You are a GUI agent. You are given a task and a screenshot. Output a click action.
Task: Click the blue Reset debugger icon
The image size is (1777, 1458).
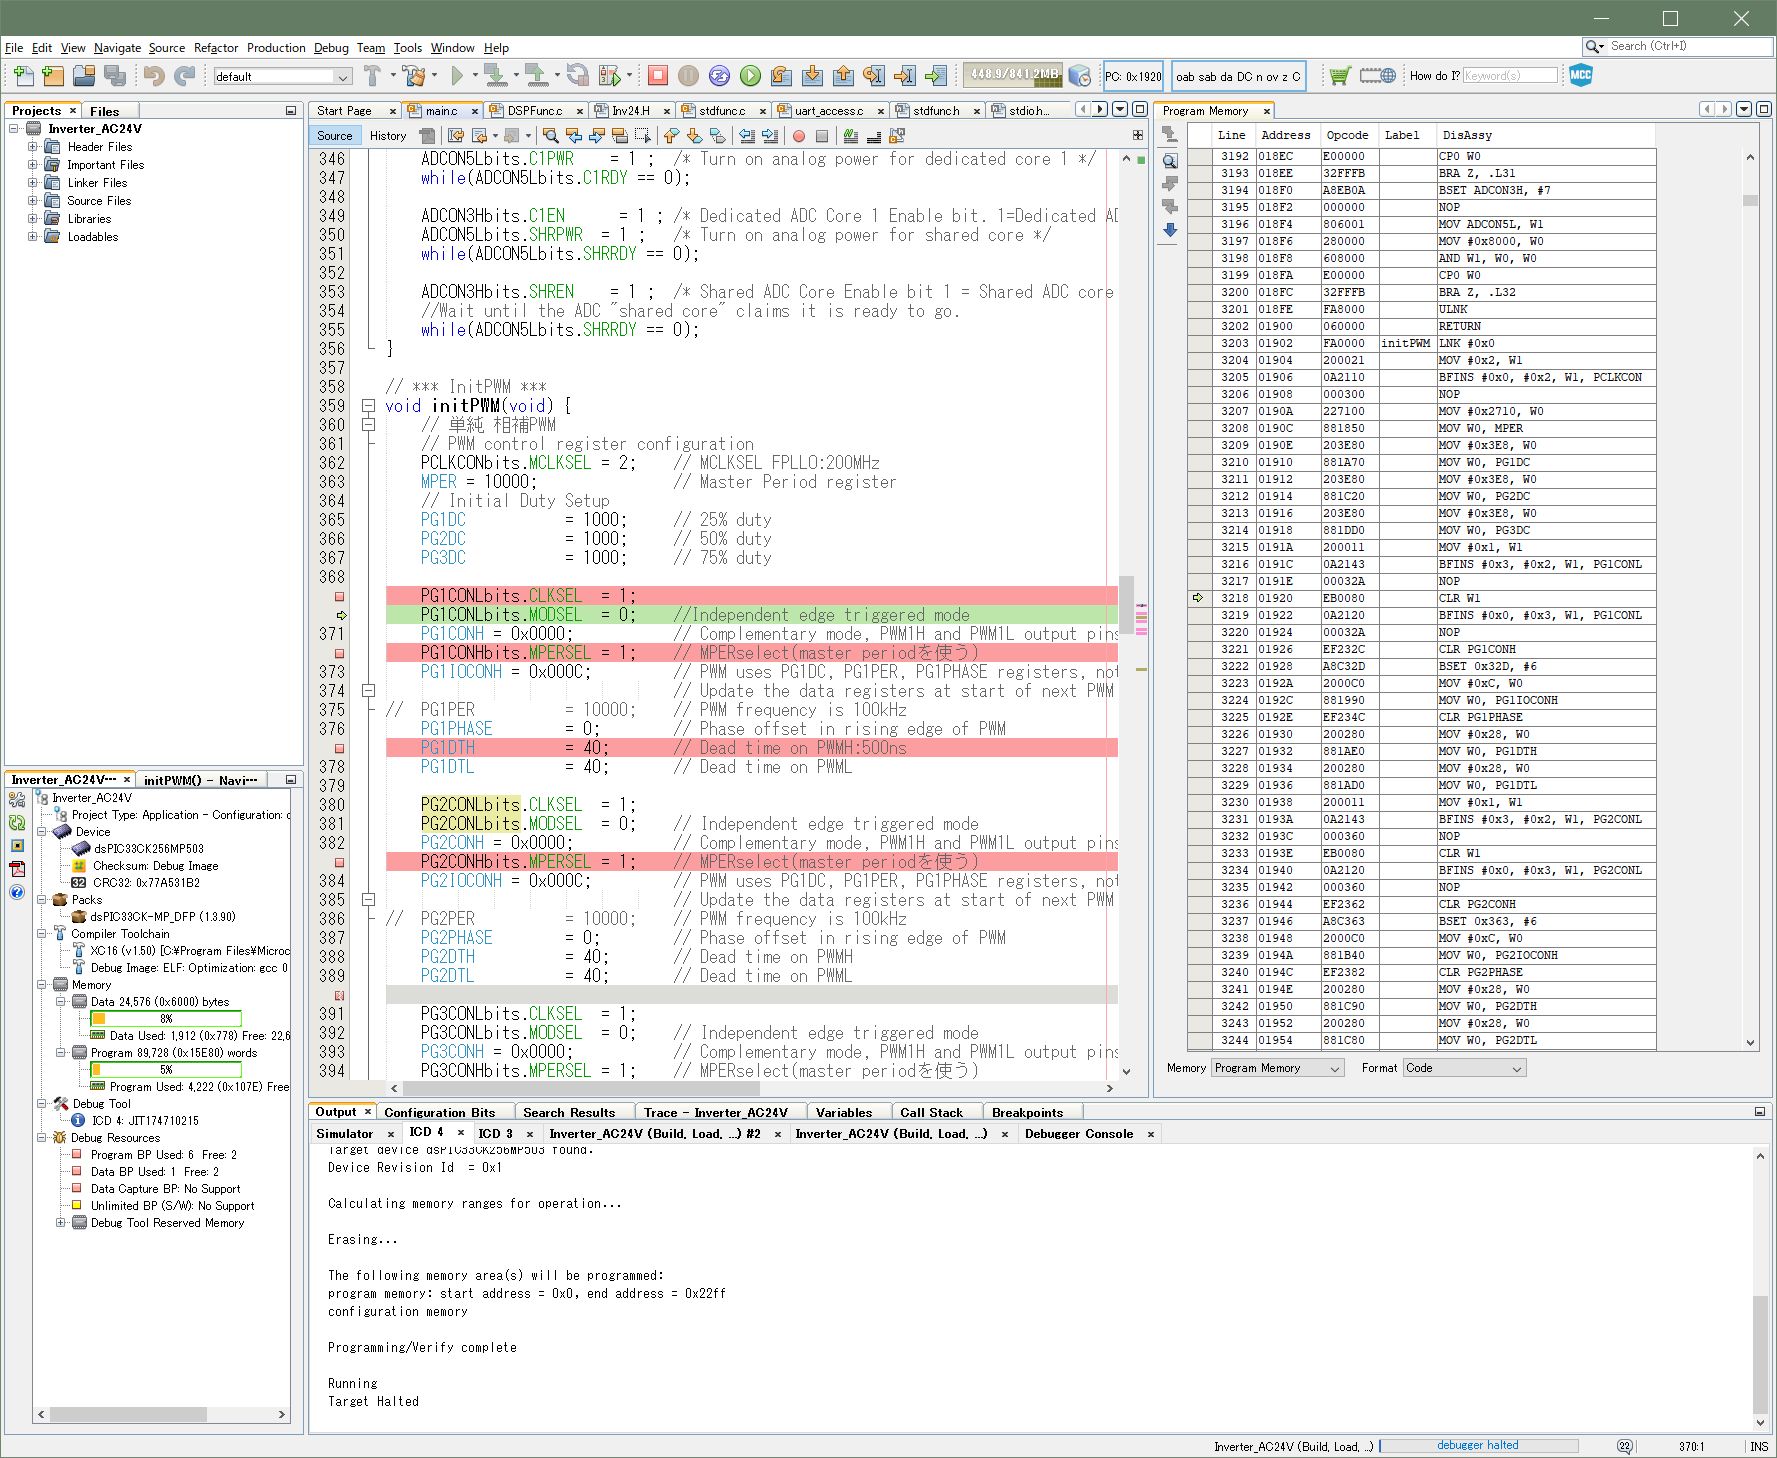[719, 76]
